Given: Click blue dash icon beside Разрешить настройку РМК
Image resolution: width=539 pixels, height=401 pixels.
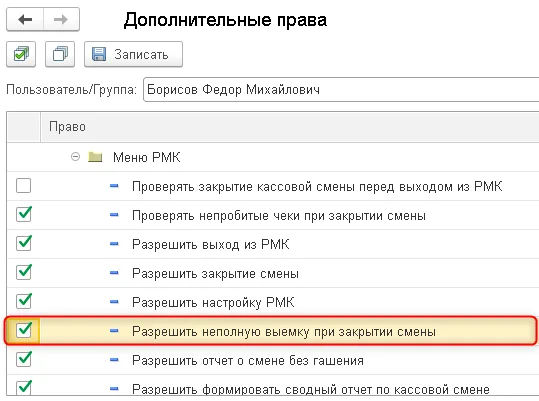Looking at the screenshot, I should (x=114, y=302).
